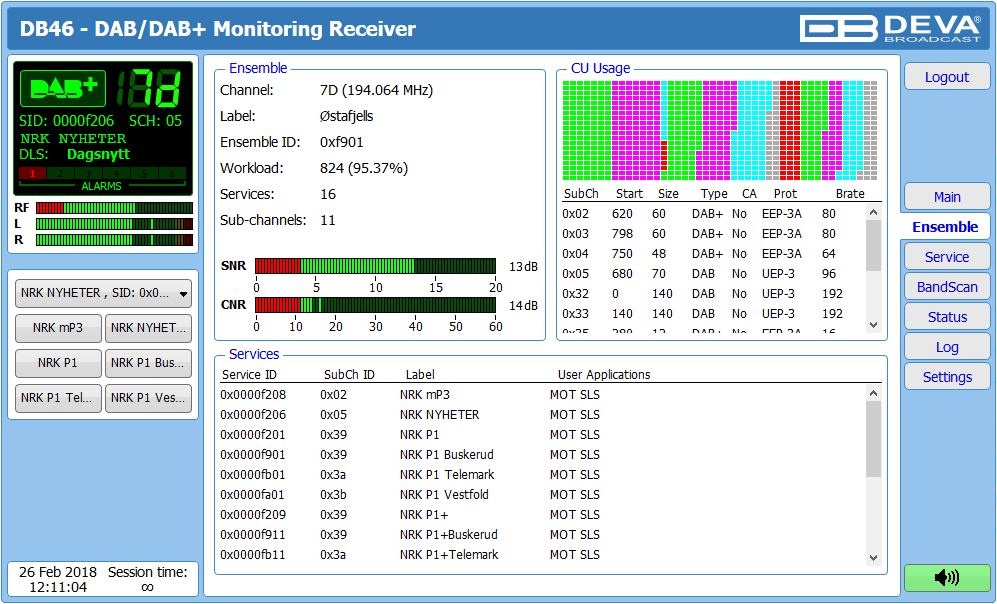Select NRK P1 Vestfold service row
The image size is (997, 604).
(542, 495)
